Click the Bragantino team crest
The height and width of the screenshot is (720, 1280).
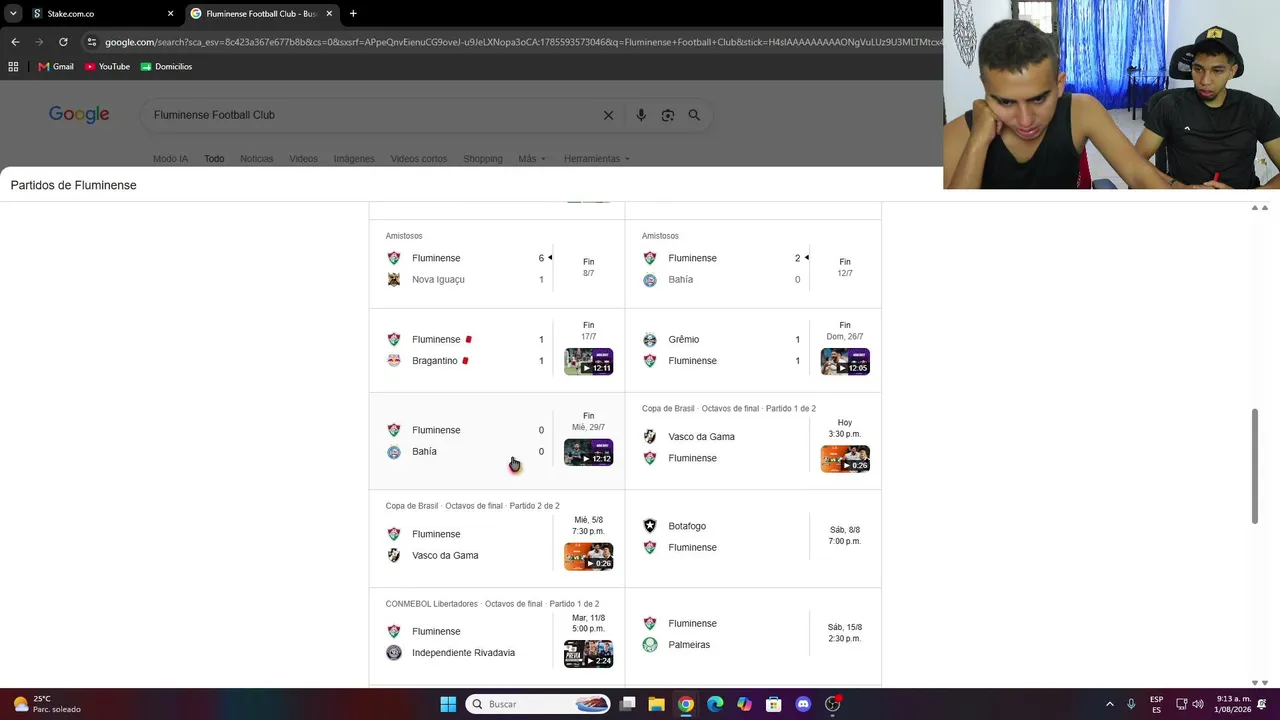pyautogui.click(x=394, y=361)
